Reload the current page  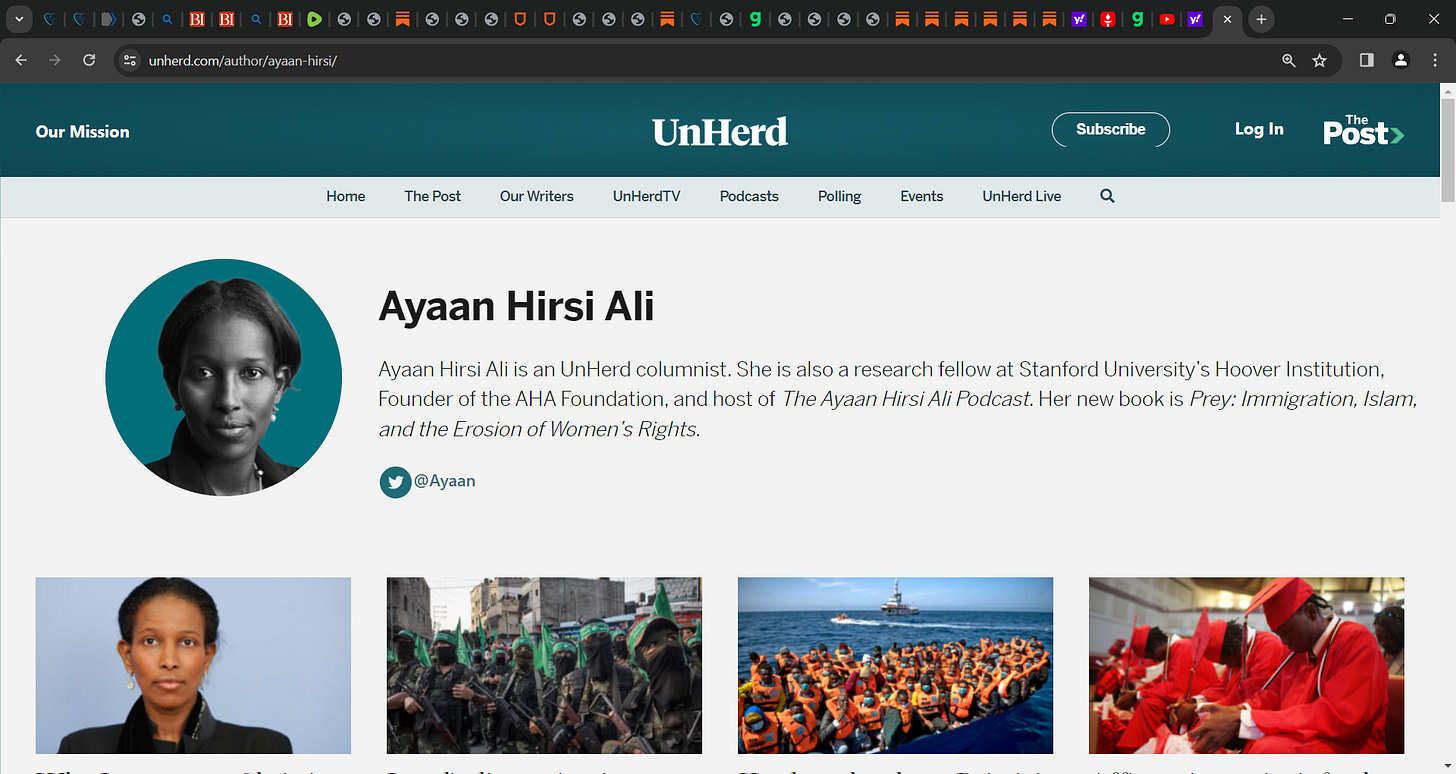point(89,60)
